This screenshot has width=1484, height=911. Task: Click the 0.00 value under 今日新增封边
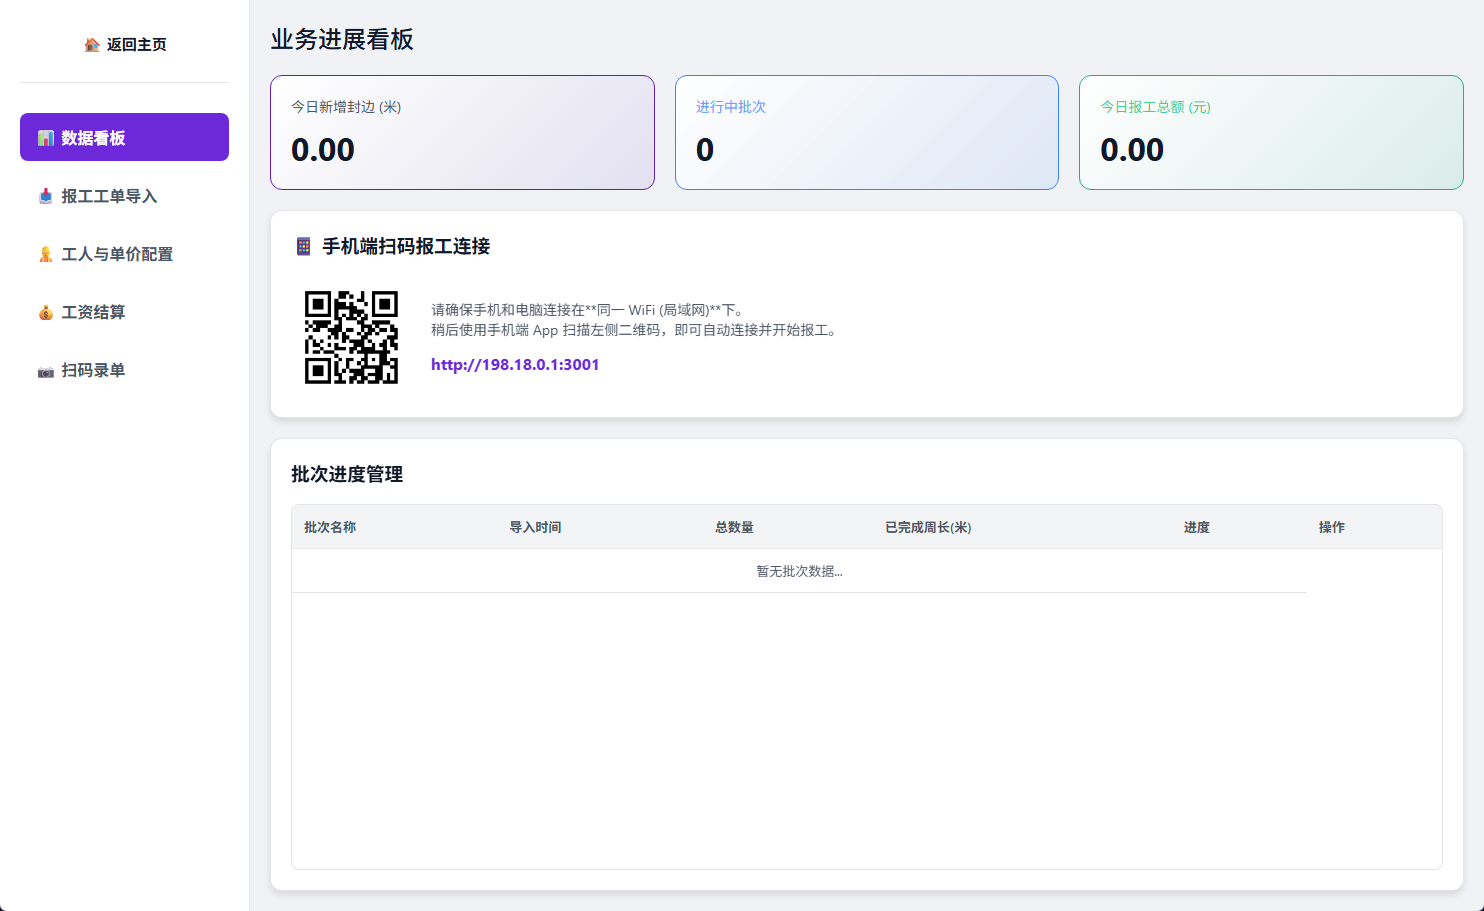point(323,150)
